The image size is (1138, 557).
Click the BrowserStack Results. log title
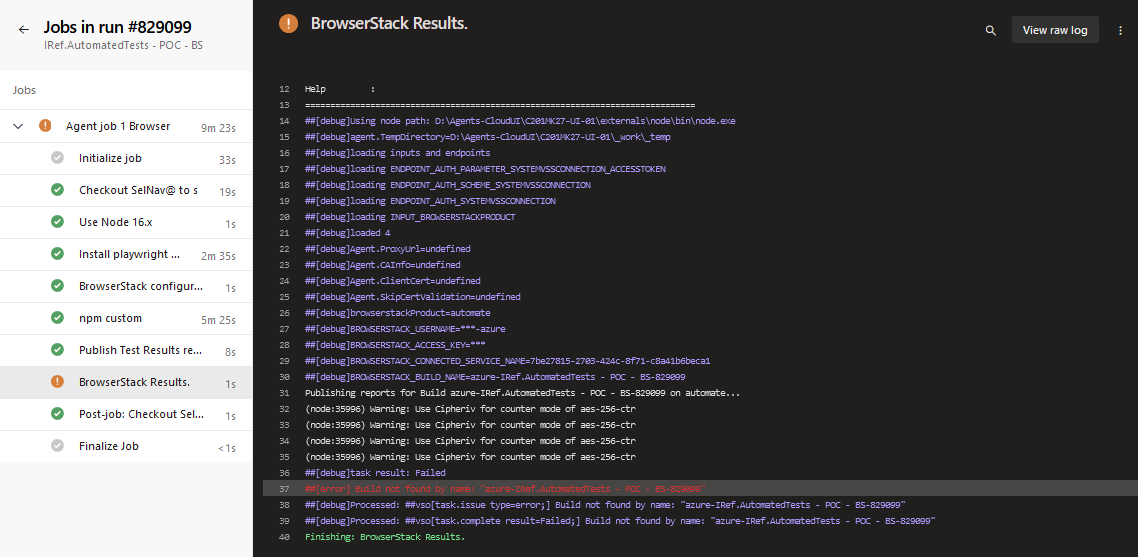(389, 23)
